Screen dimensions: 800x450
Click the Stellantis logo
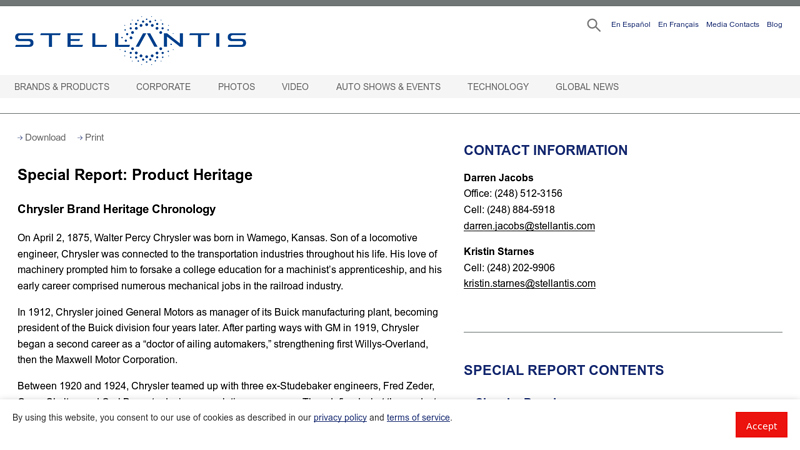(x=130, y=40)
